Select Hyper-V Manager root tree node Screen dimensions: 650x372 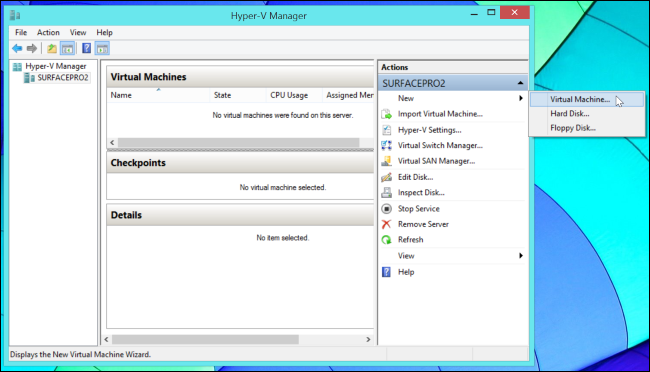pyautogui.click(x=56, y=66)
